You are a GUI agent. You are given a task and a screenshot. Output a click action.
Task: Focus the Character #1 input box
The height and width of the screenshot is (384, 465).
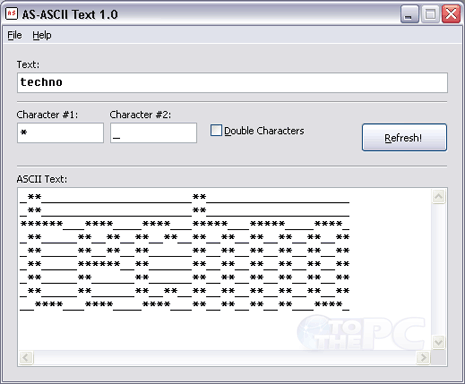(60, 133)
